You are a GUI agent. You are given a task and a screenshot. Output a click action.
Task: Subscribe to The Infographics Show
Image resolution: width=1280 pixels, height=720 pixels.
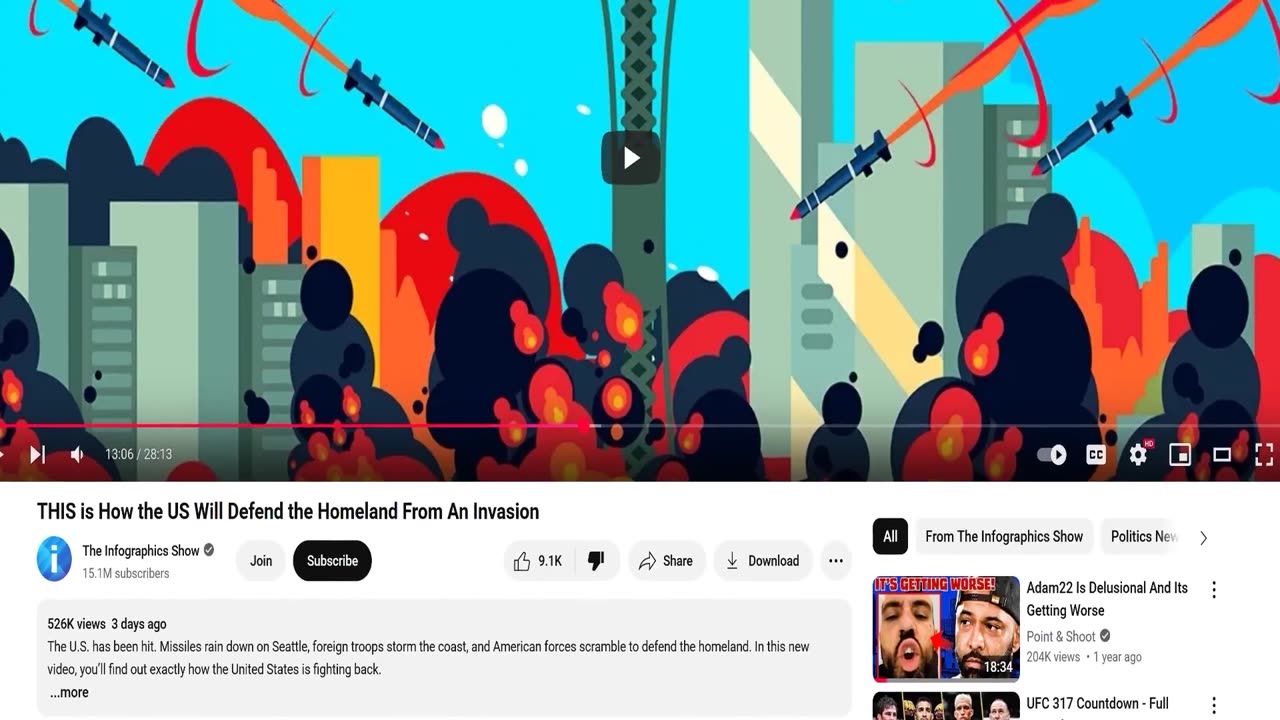tap(332, 561)
